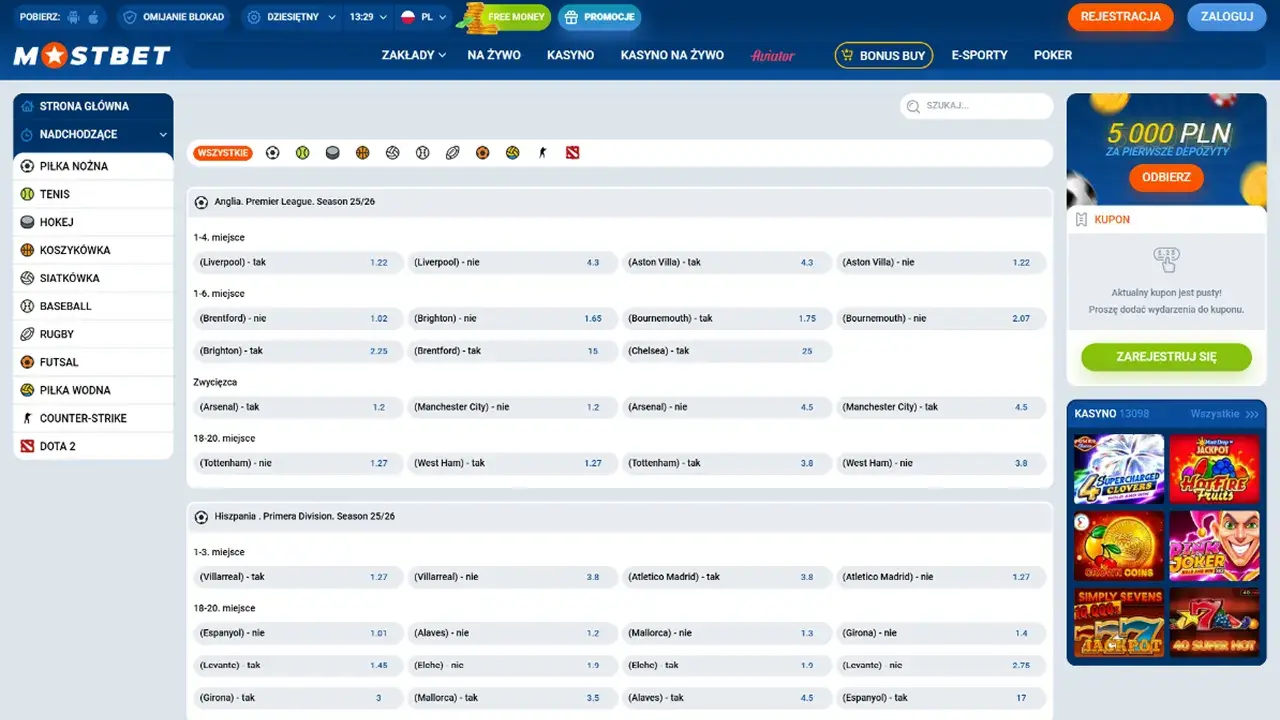This screenshot has width=1280, height=720.
Task: Click the MOSTBET logo
Action: (92, 56)
